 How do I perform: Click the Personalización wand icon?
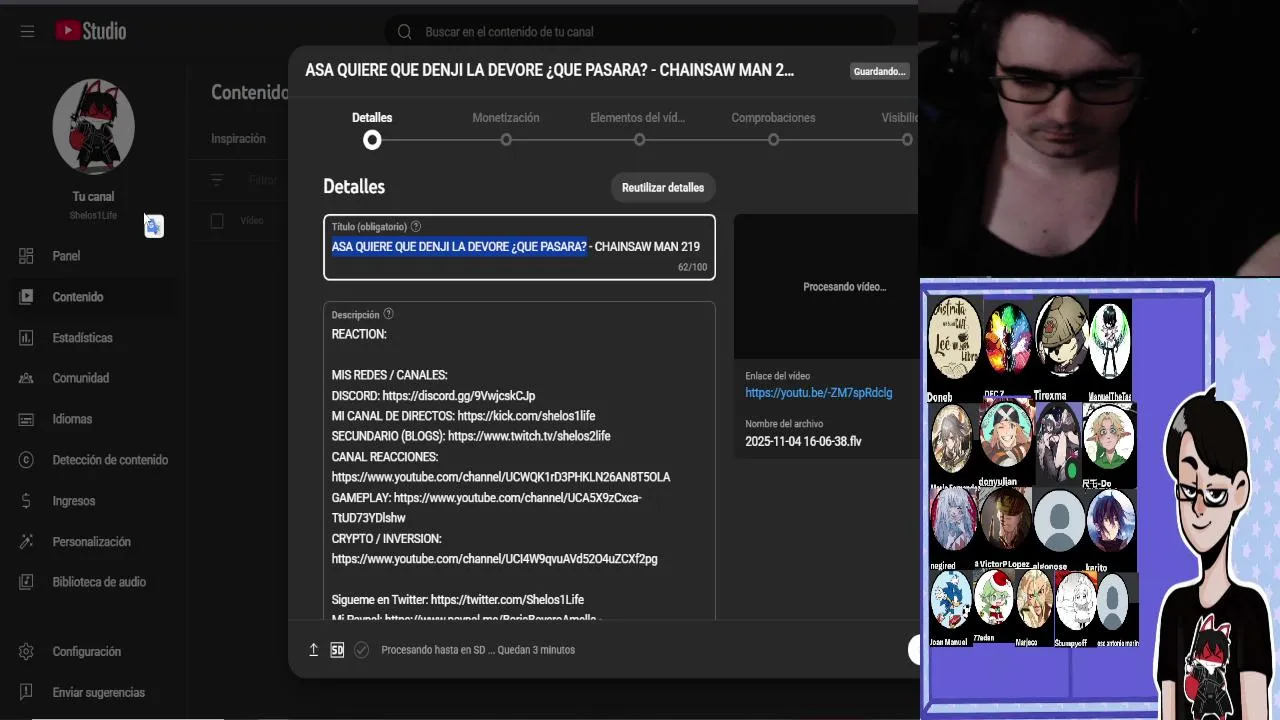[x=27, y=542]
